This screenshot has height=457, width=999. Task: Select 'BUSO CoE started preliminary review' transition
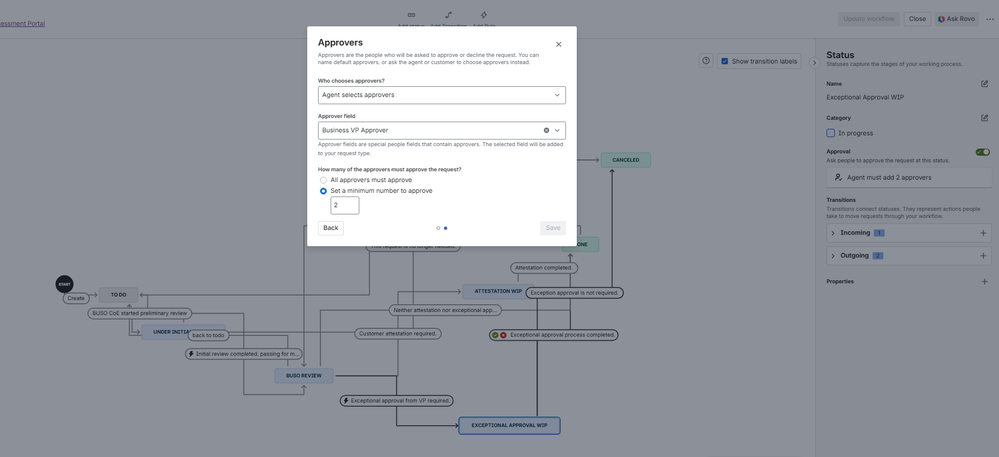click(140, 314)
